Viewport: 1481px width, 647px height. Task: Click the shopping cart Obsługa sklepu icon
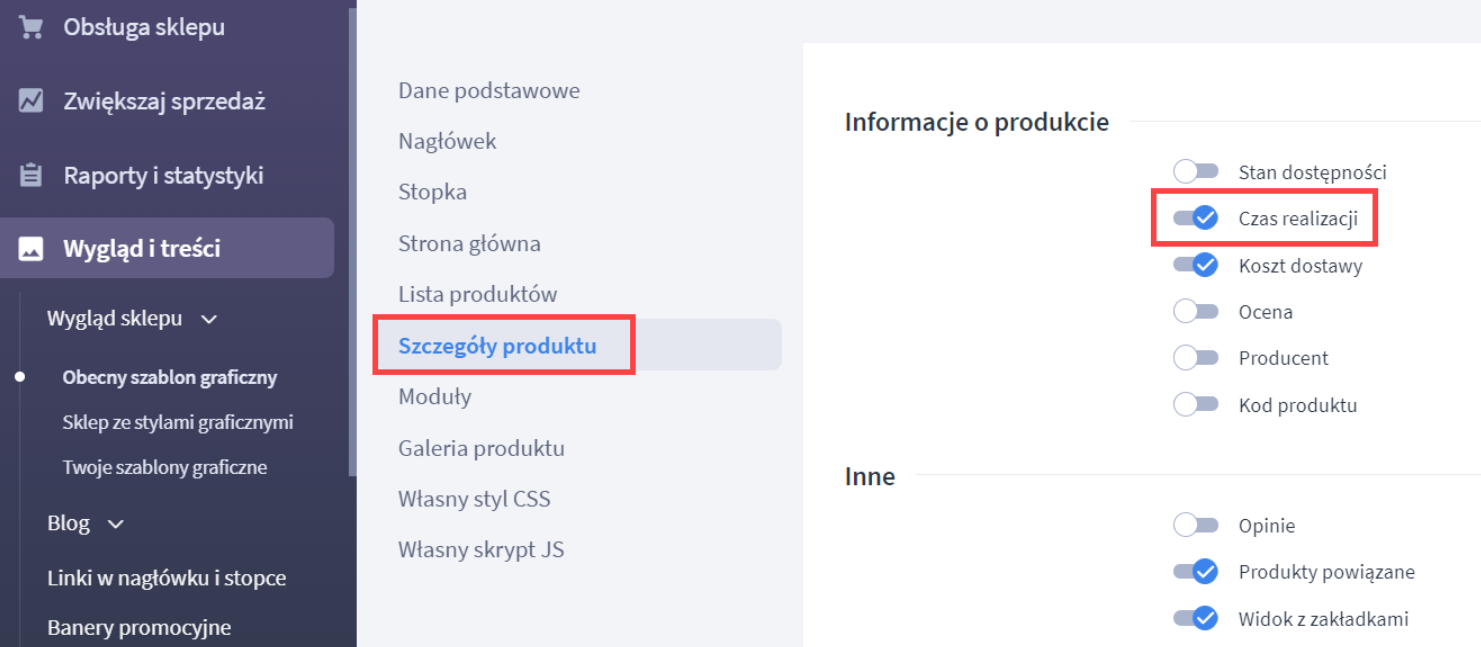pos(29,25)
